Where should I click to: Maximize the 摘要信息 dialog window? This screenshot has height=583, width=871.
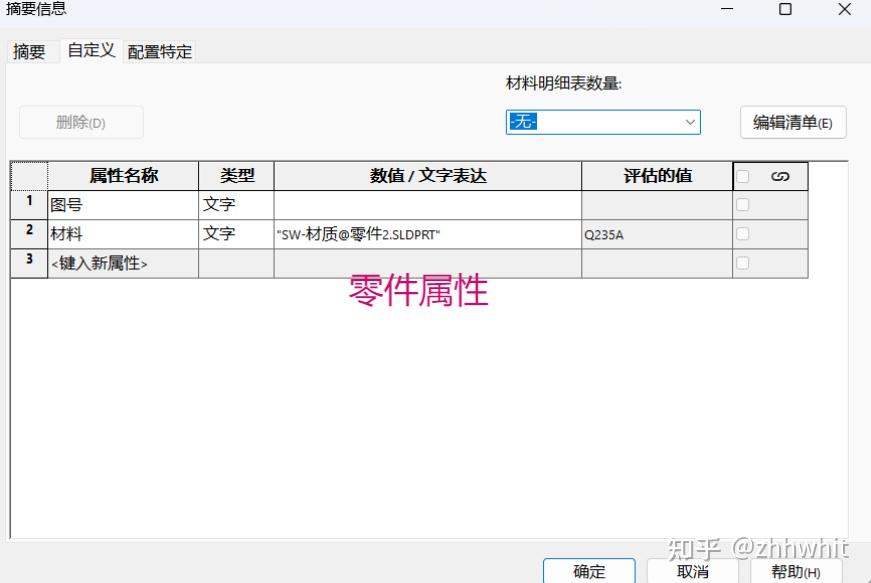tap(785, 9)
